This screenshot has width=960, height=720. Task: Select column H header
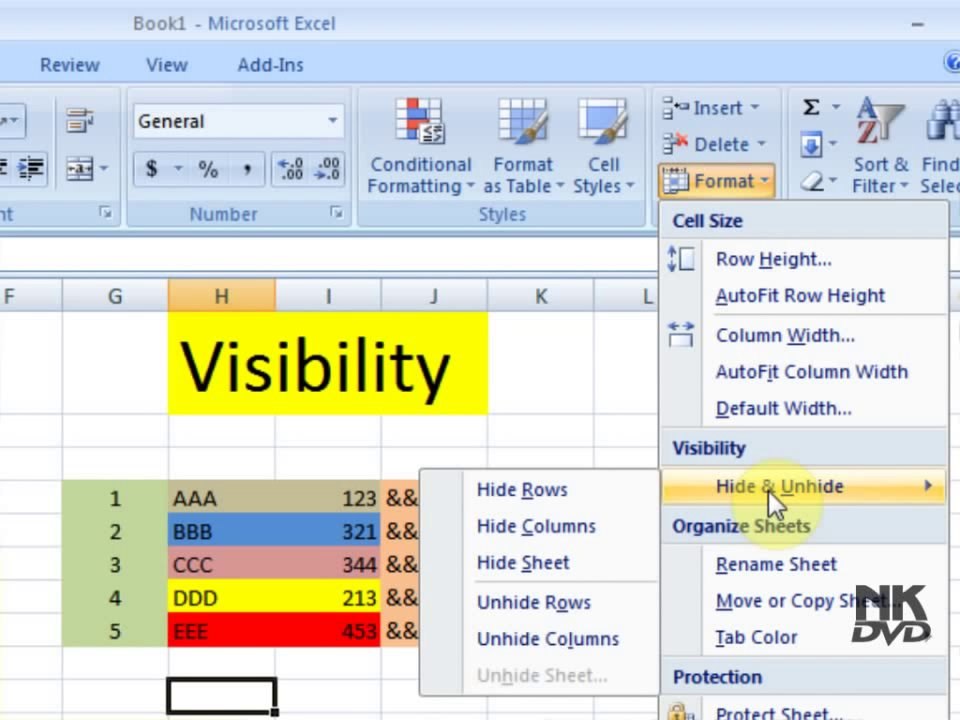point(222,296)
